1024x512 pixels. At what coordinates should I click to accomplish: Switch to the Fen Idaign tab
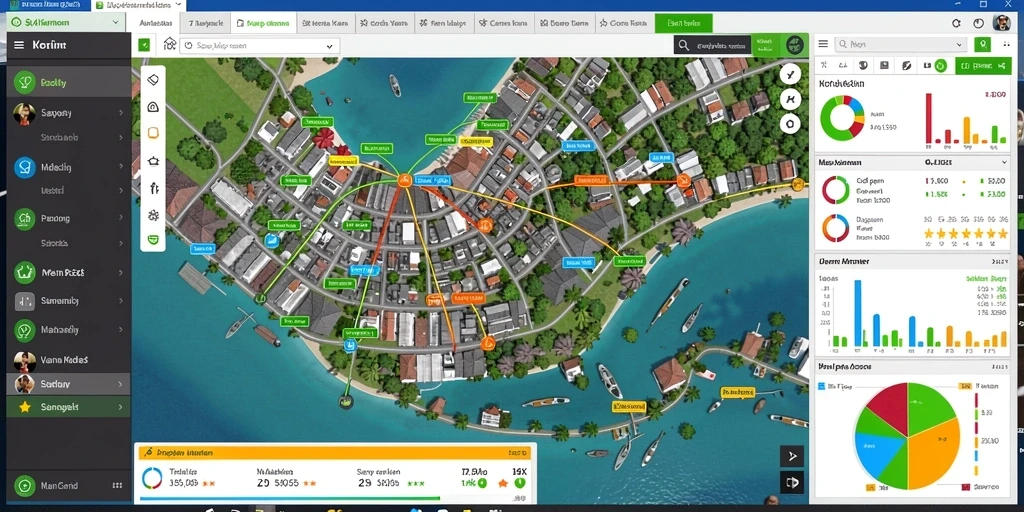[x=443, y=24]
